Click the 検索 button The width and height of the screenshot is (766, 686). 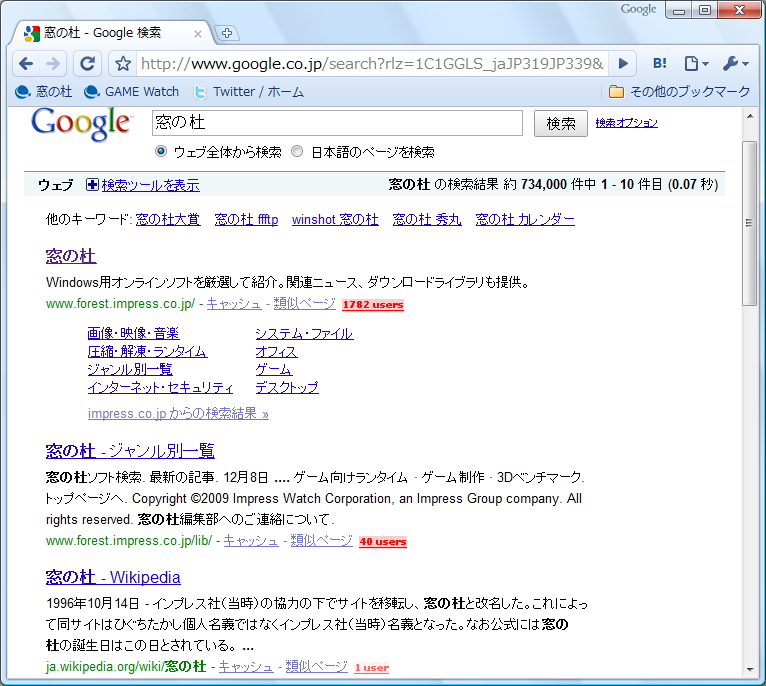pyautogui.click(x=560, y=123)
